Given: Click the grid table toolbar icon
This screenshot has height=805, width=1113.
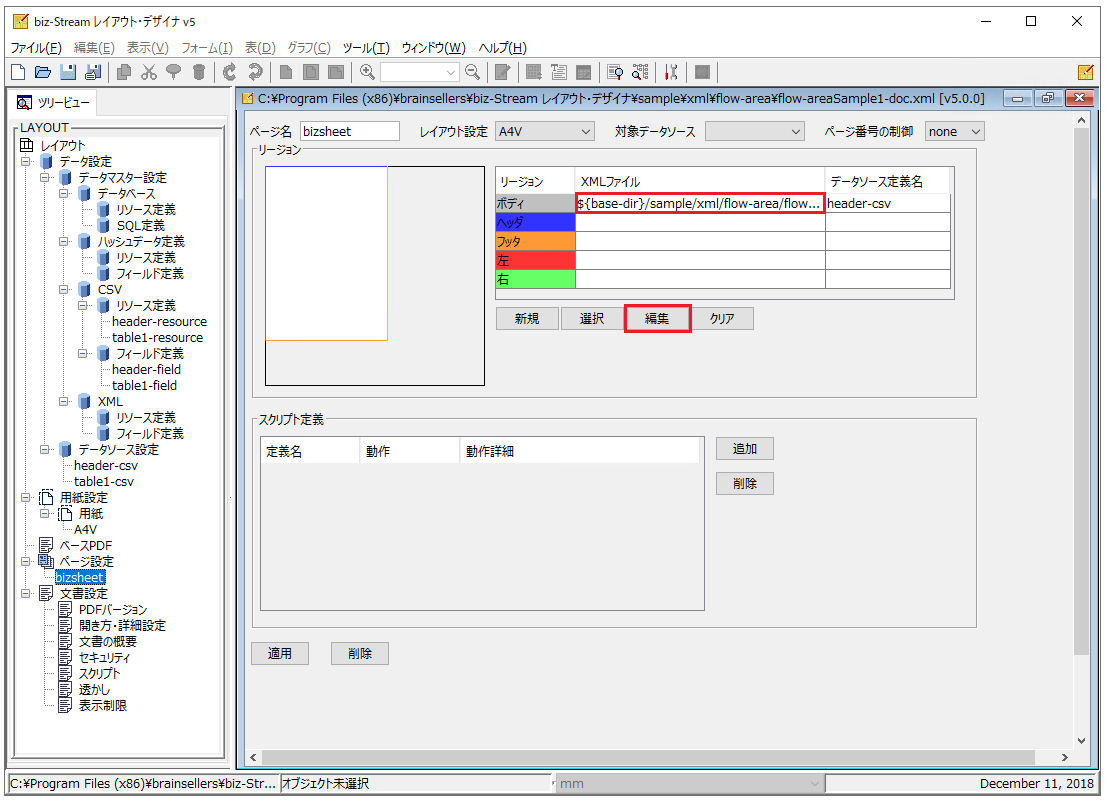Looking at the screenshot, I should pos(534,72).
